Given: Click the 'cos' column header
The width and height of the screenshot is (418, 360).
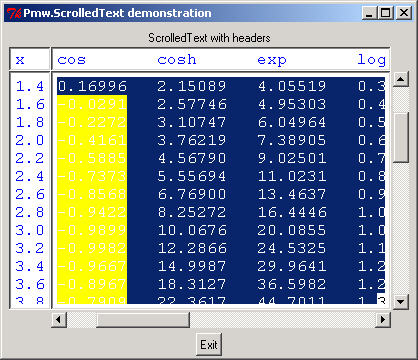Looking at the screenshot, I should [x=71, y=60].
